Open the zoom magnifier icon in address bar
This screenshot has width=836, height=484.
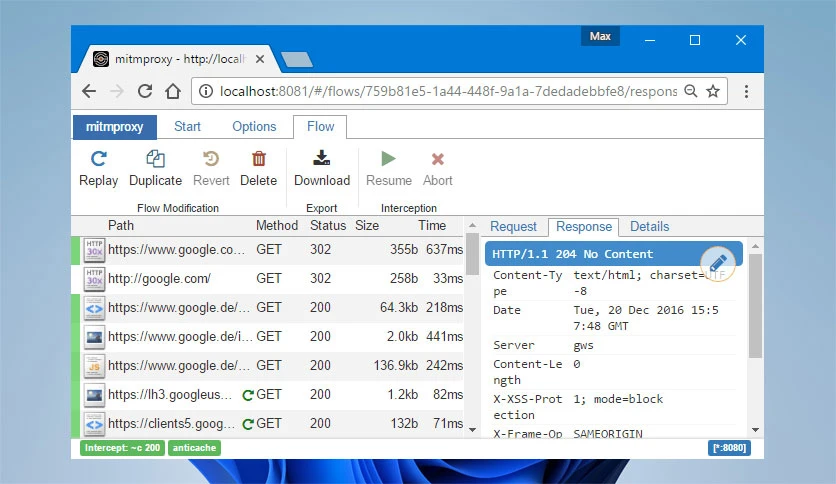click(x=690, y=91)
